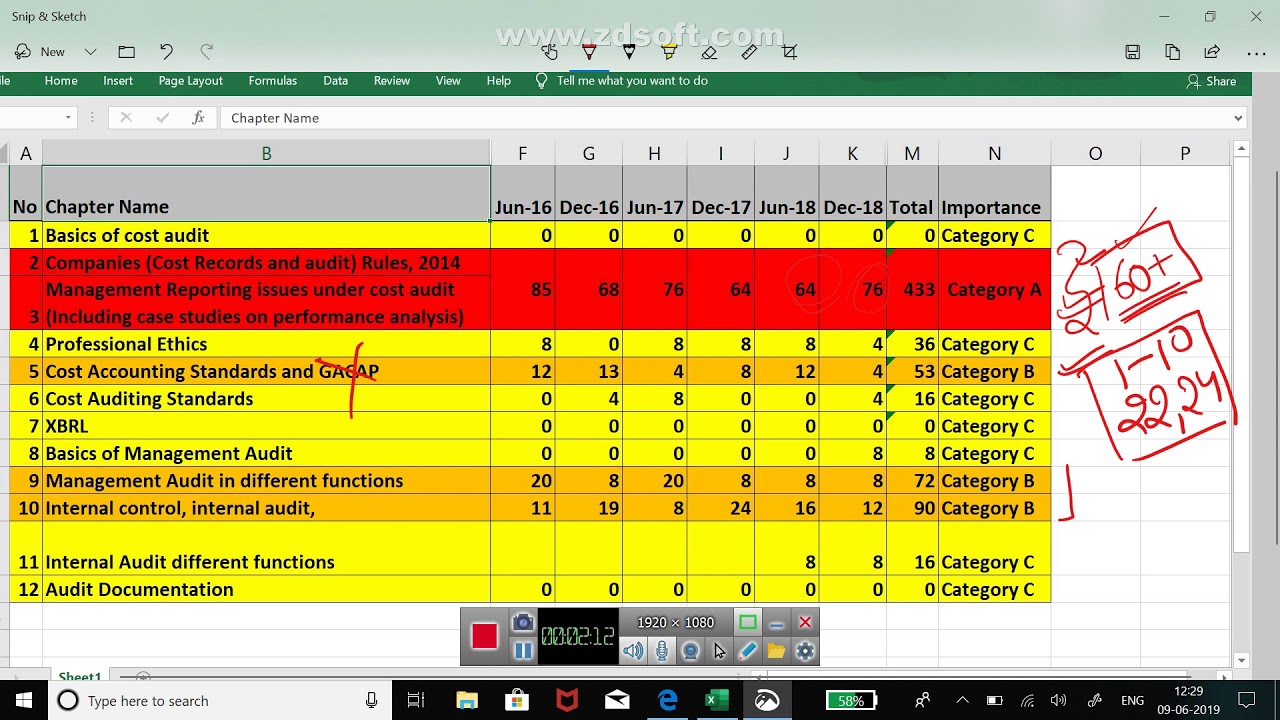The height and width of the screenshot is (720, 1280).
Task: Click the Type here to search box
Action: 220,701
